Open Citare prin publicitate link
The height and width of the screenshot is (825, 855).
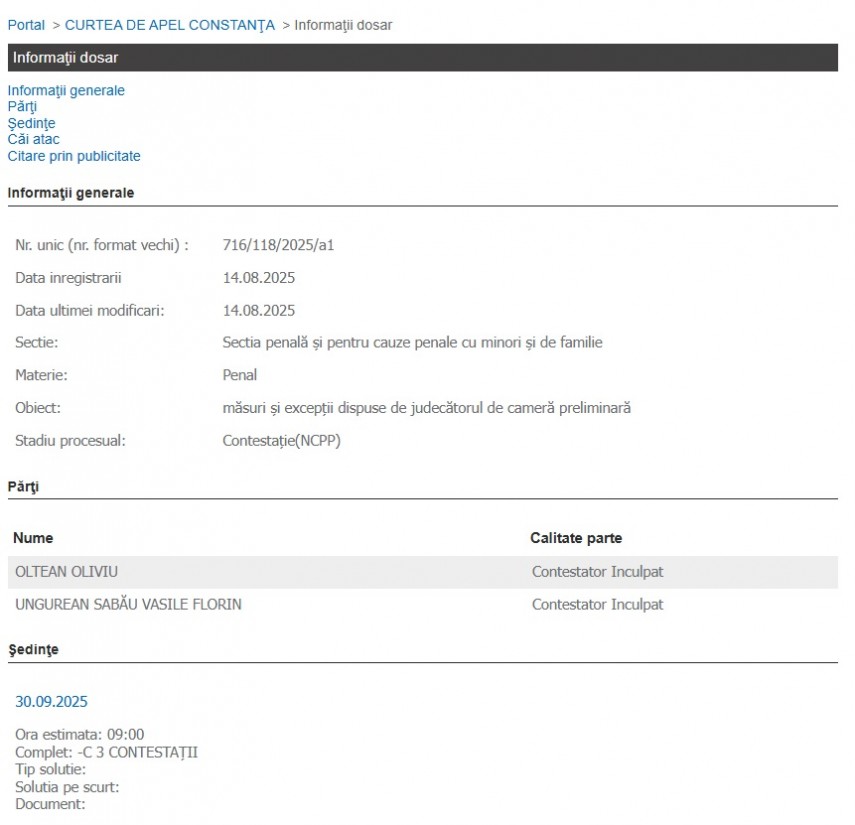[74, 156]
